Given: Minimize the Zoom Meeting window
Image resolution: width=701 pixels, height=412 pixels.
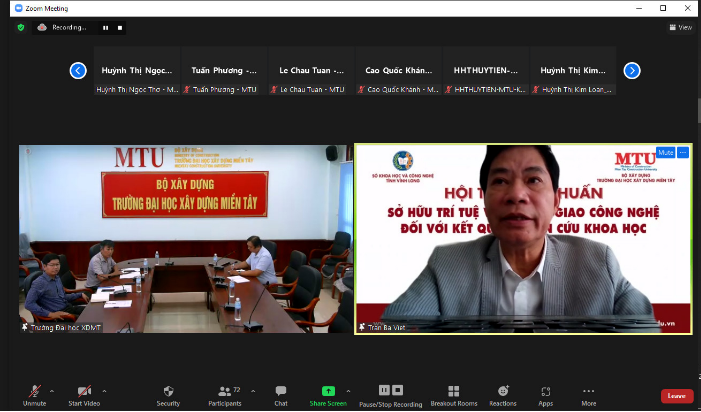Looking at the screenshot, I should 639,8.
